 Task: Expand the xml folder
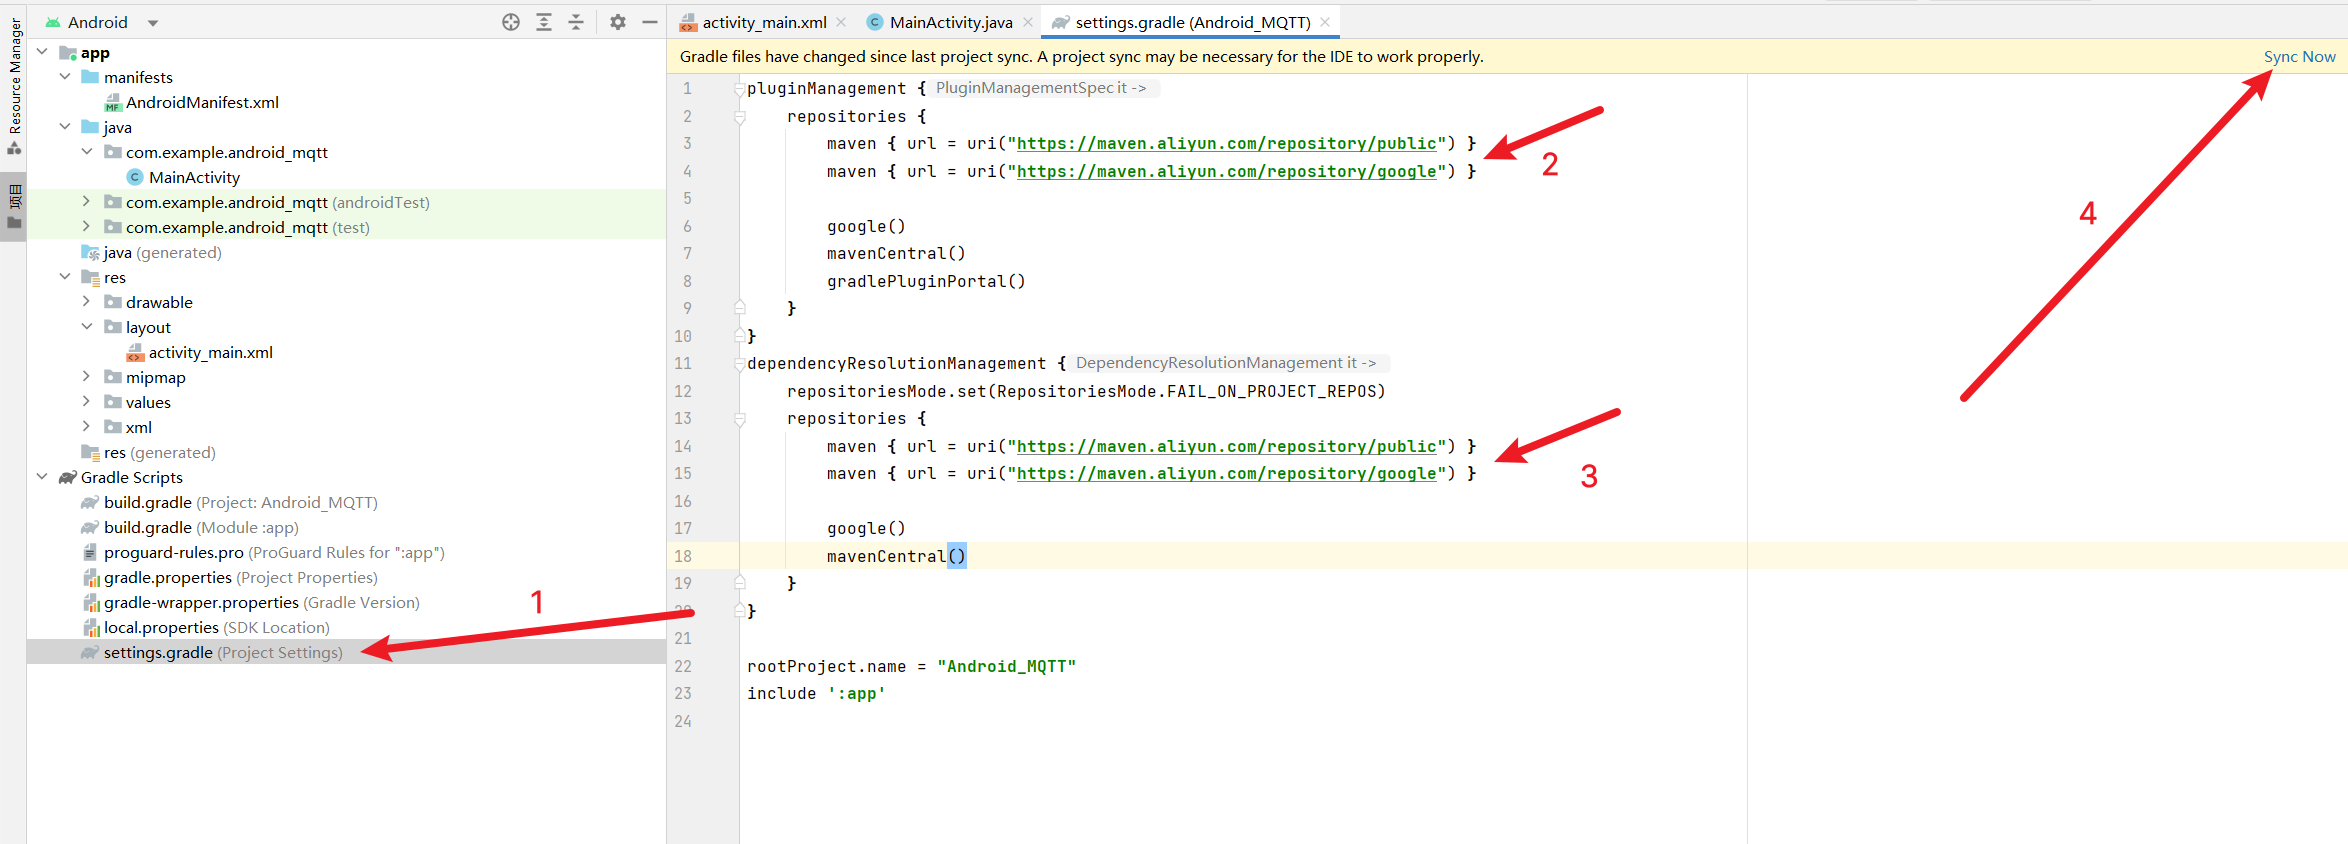coord(87,426)
